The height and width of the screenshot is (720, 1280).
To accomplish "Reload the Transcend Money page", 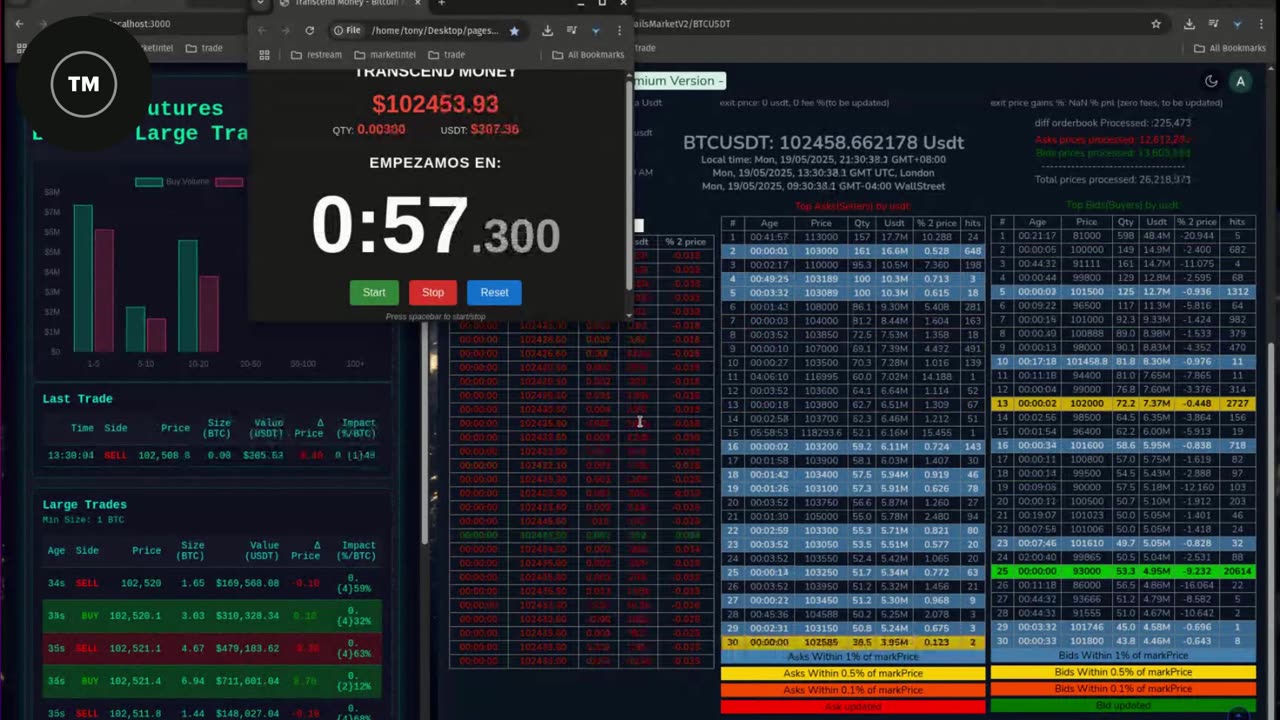I will [309, 31].
